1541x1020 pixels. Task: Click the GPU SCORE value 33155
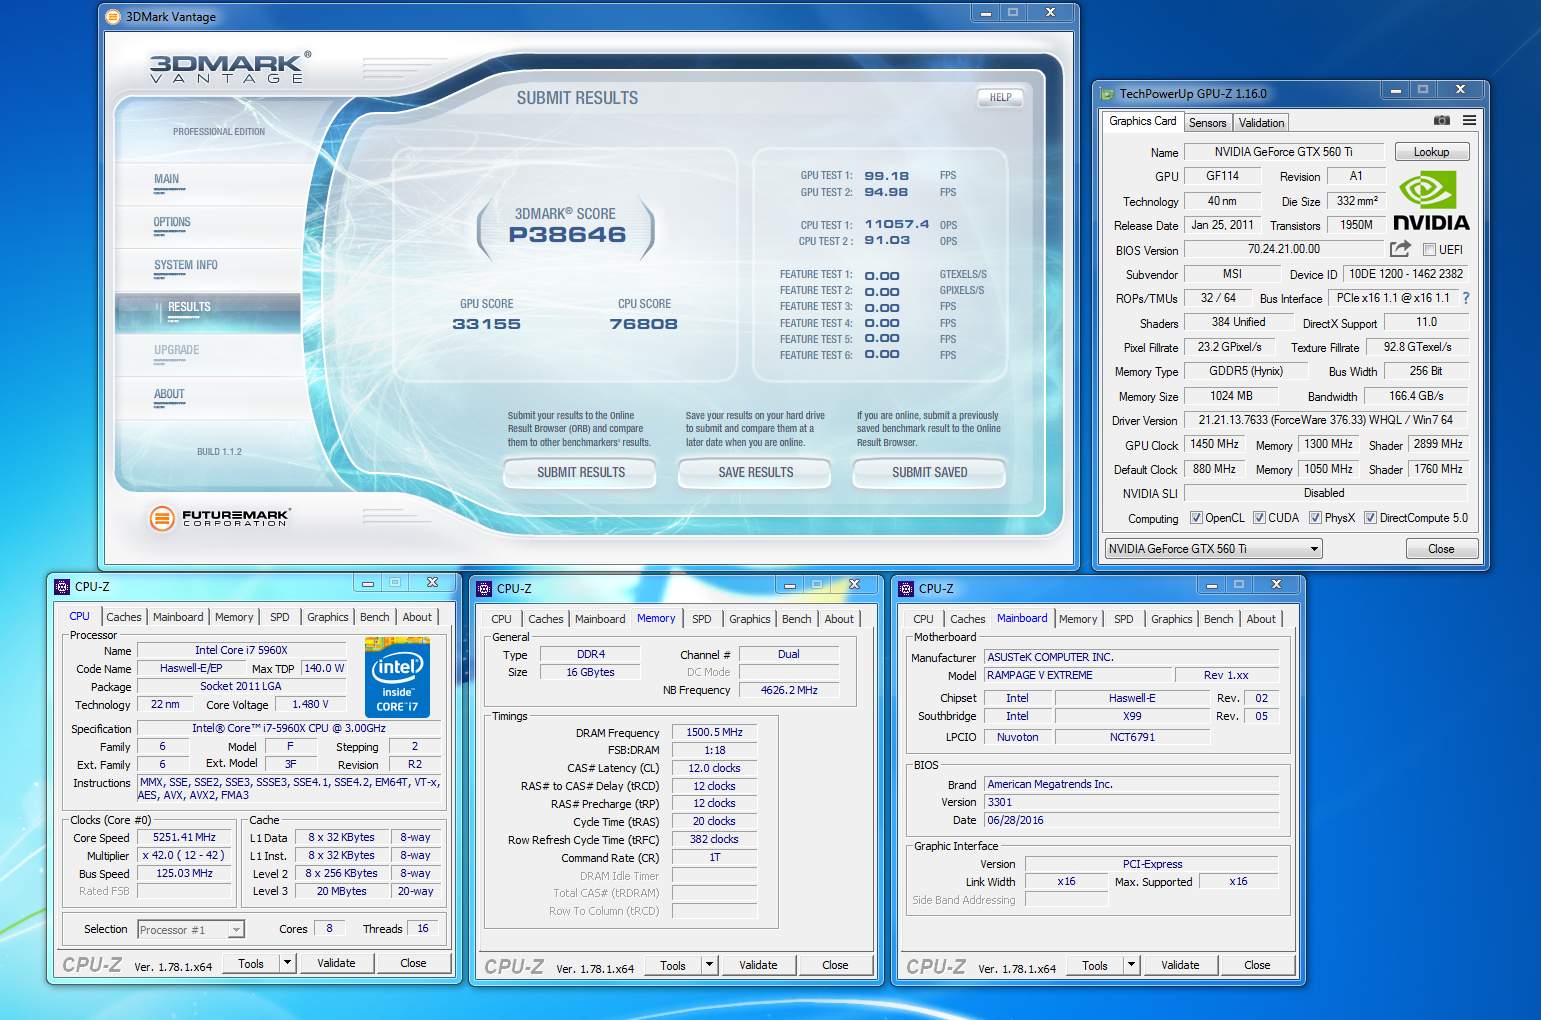tap(486, 324)
